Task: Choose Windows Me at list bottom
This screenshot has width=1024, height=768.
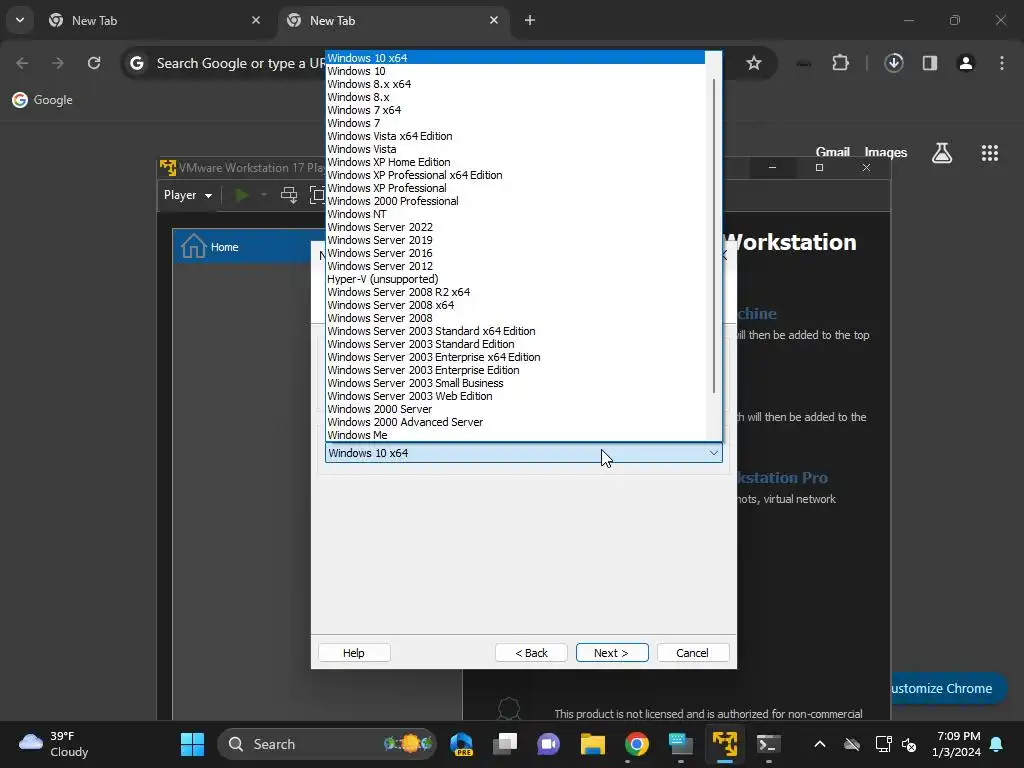Action: coord(515,435)
